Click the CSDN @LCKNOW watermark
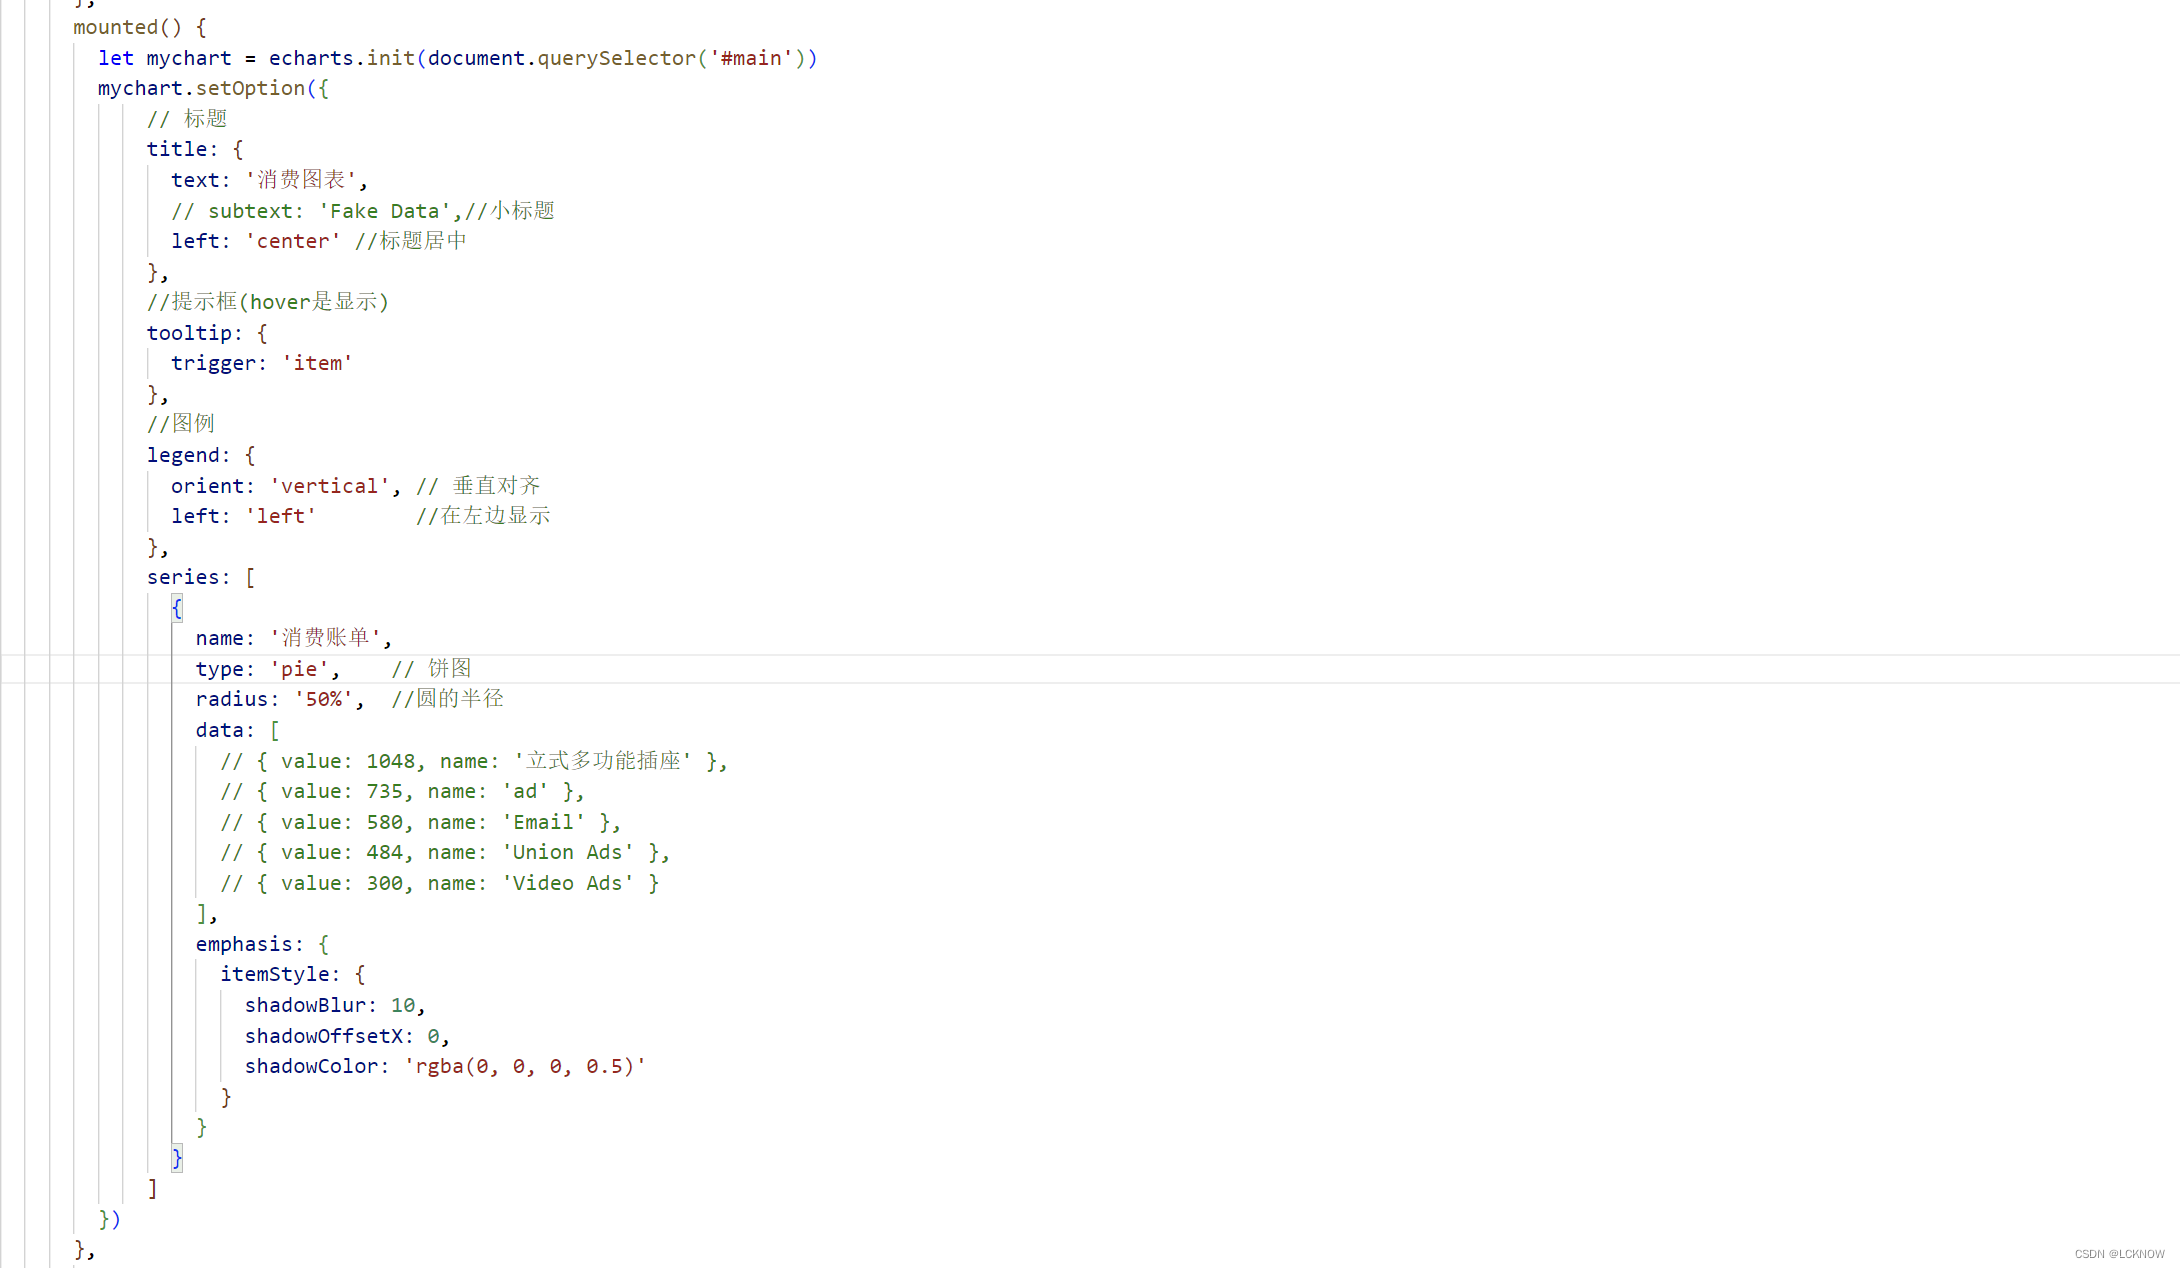This screenshot has width=2180, height=1268. [2118, 1254]
